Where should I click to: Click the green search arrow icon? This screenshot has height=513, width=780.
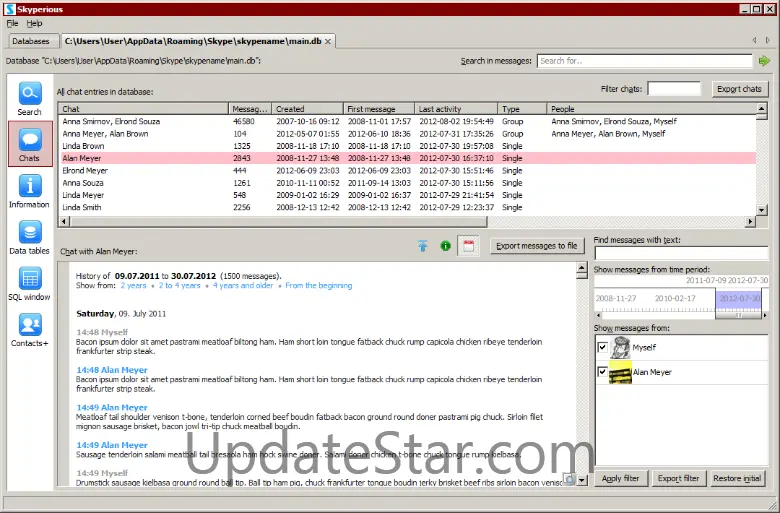pyautogui.click(x=764, y=61)
